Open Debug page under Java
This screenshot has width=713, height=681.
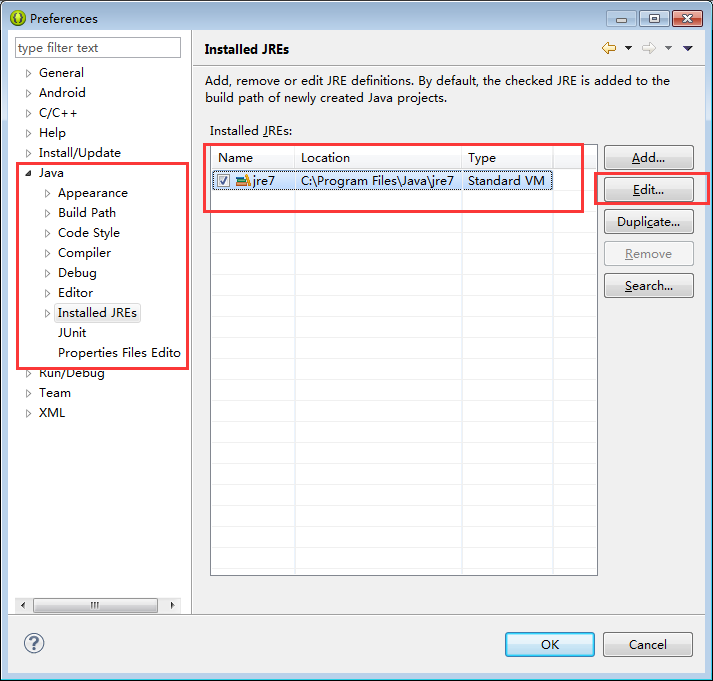click(77, 273)
